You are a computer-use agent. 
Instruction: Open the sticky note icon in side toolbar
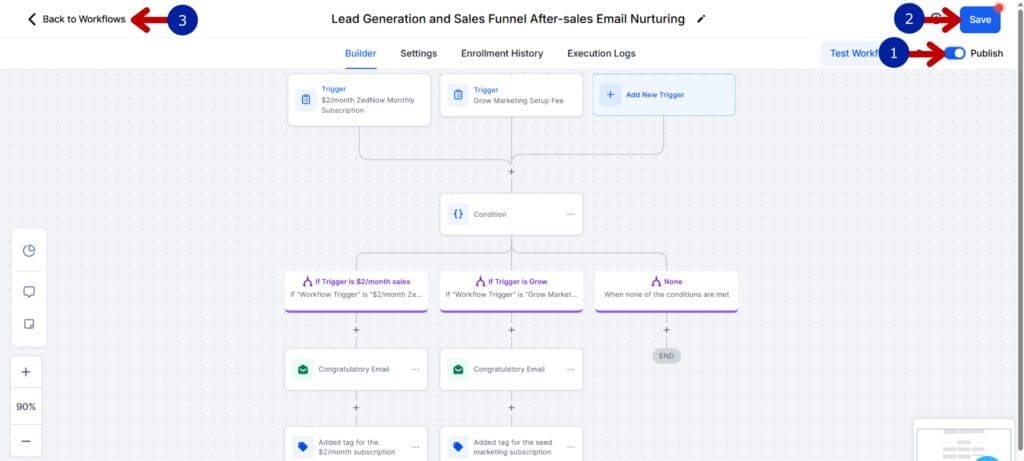[x=29, y=324]
